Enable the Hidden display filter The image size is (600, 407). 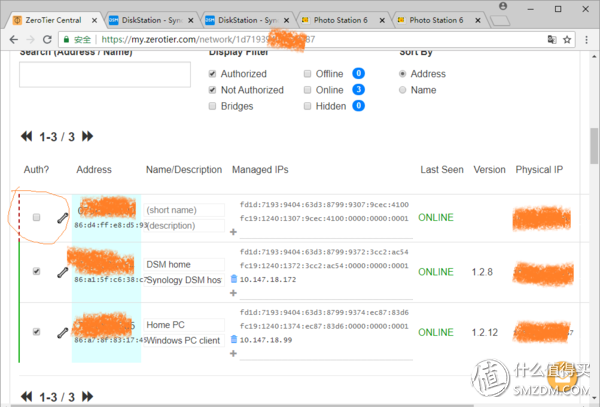pos(307,106)
